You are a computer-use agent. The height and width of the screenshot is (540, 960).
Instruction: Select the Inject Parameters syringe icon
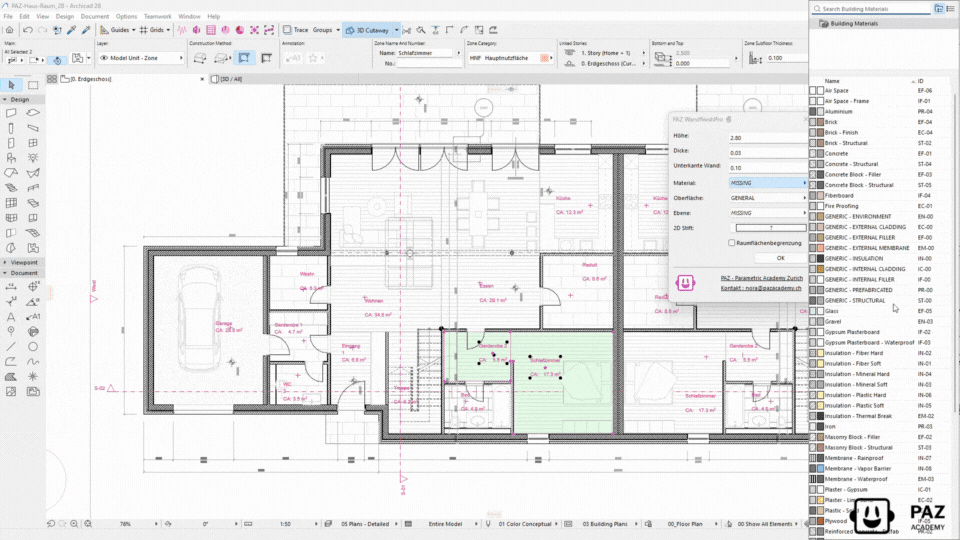coord(86,30)
